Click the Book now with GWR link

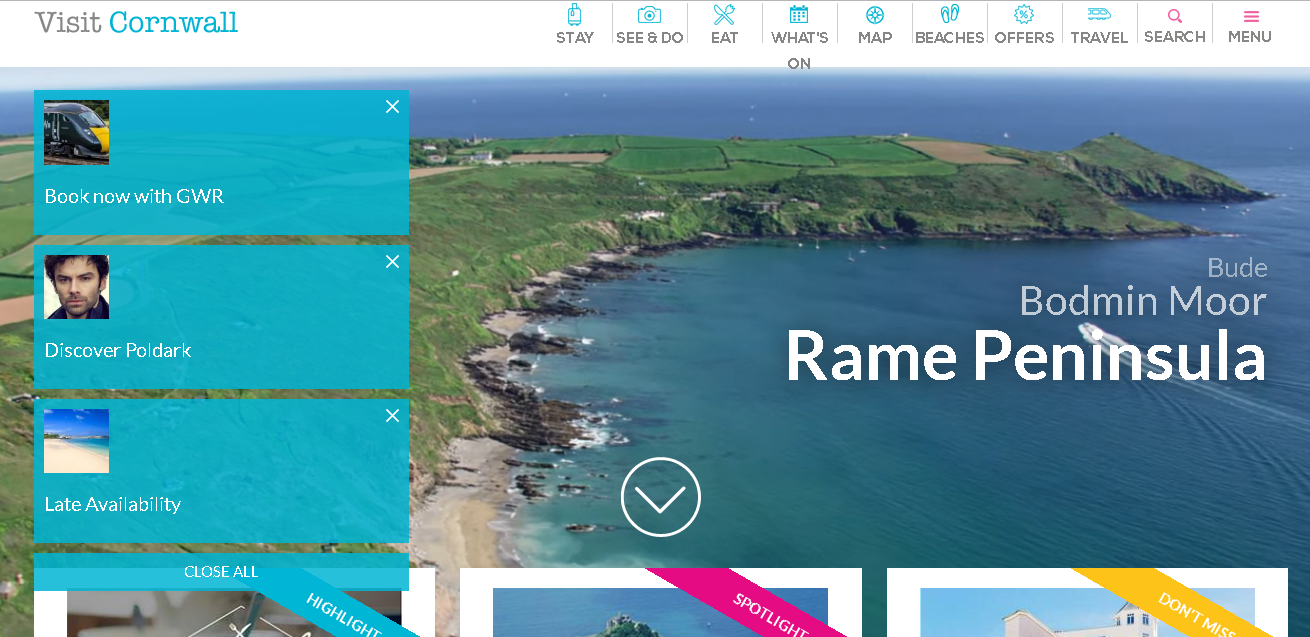pyautogui.click(x=134, y=197)
